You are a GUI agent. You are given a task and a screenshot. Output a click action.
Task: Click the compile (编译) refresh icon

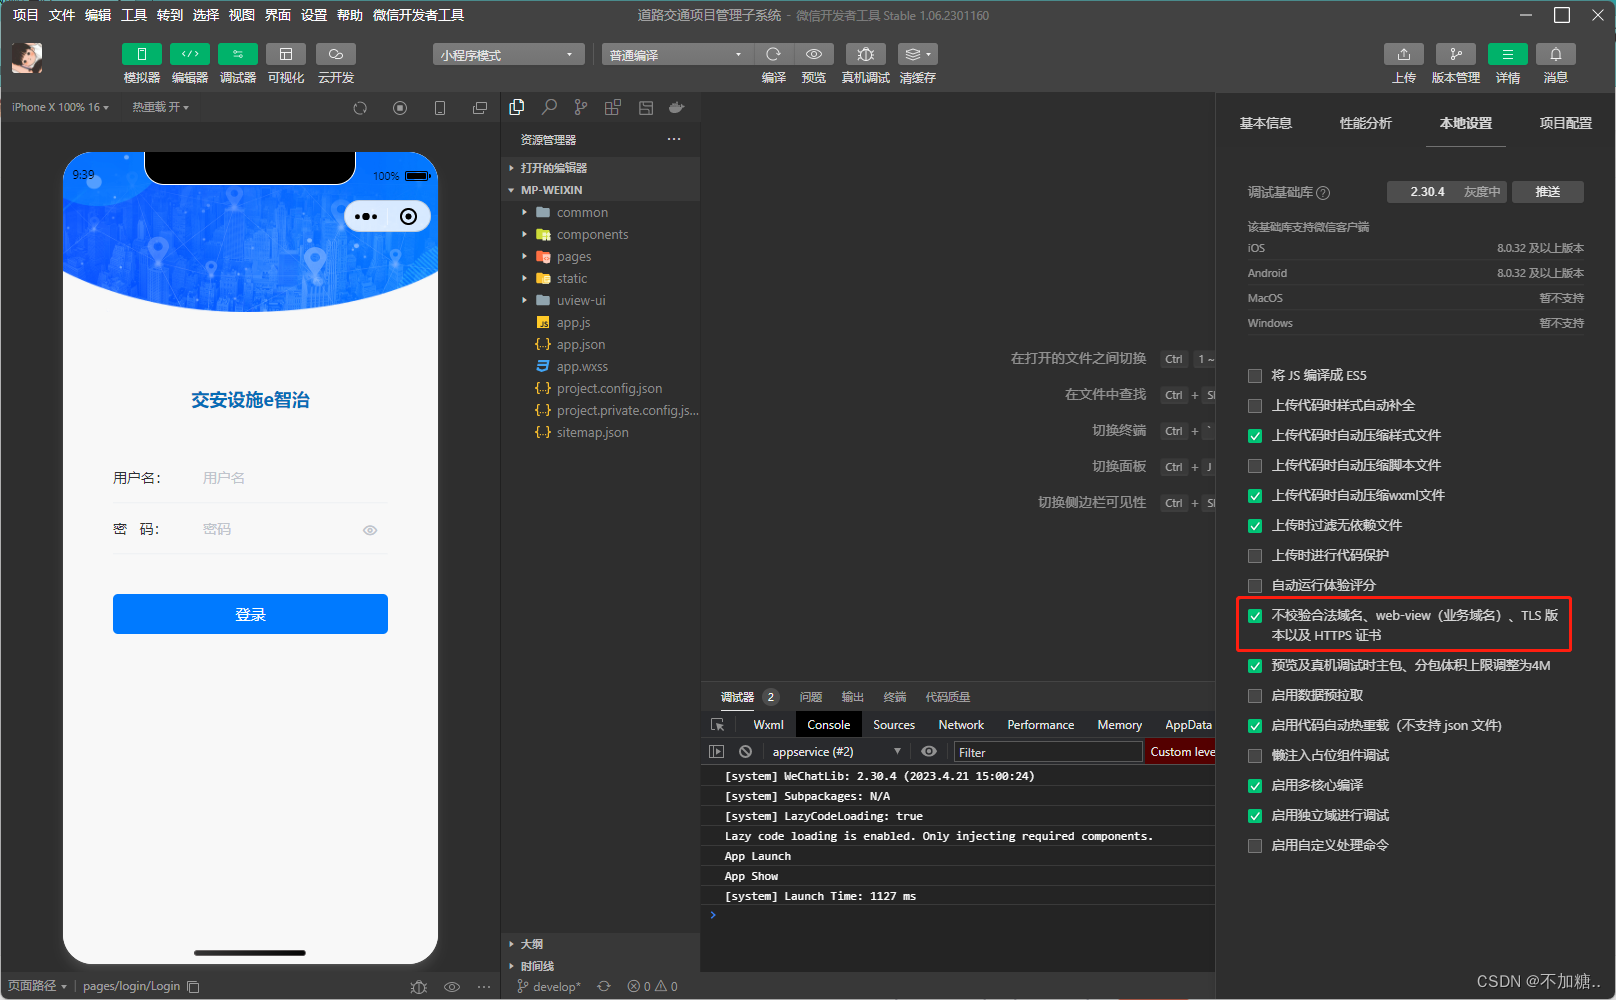click(x=773, y=54)
